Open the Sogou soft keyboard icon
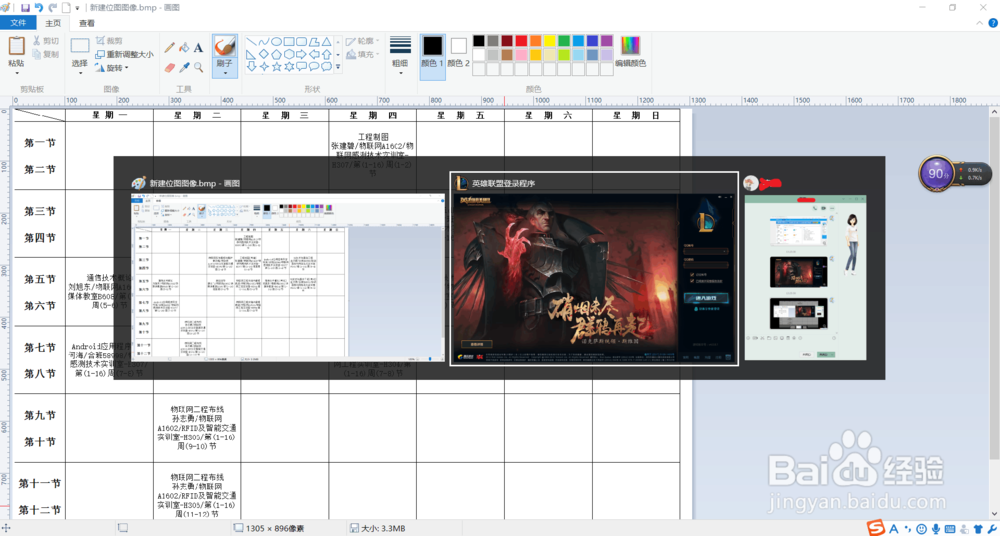 (x=950, y=528)
